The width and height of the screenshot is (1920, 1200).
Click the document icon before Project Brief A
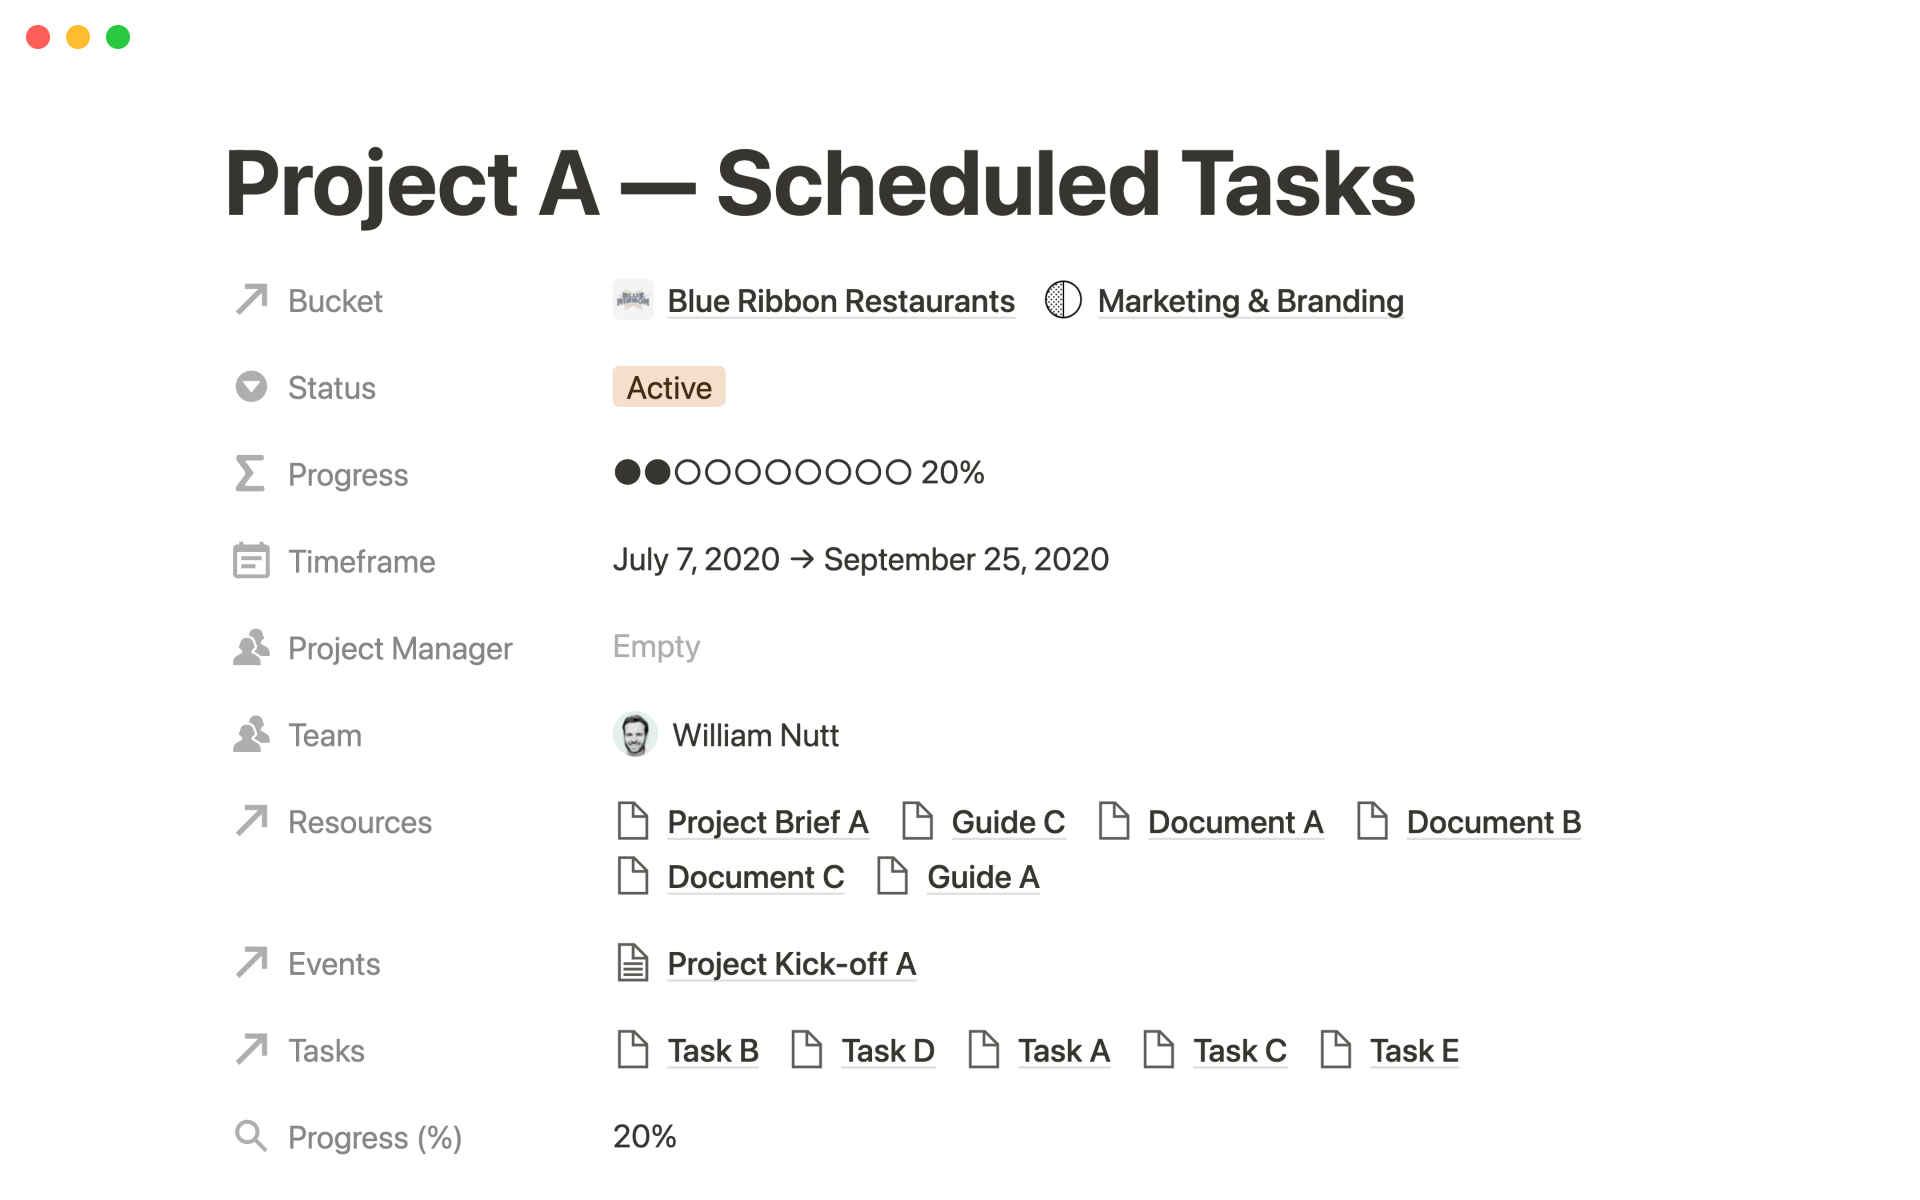632,821
